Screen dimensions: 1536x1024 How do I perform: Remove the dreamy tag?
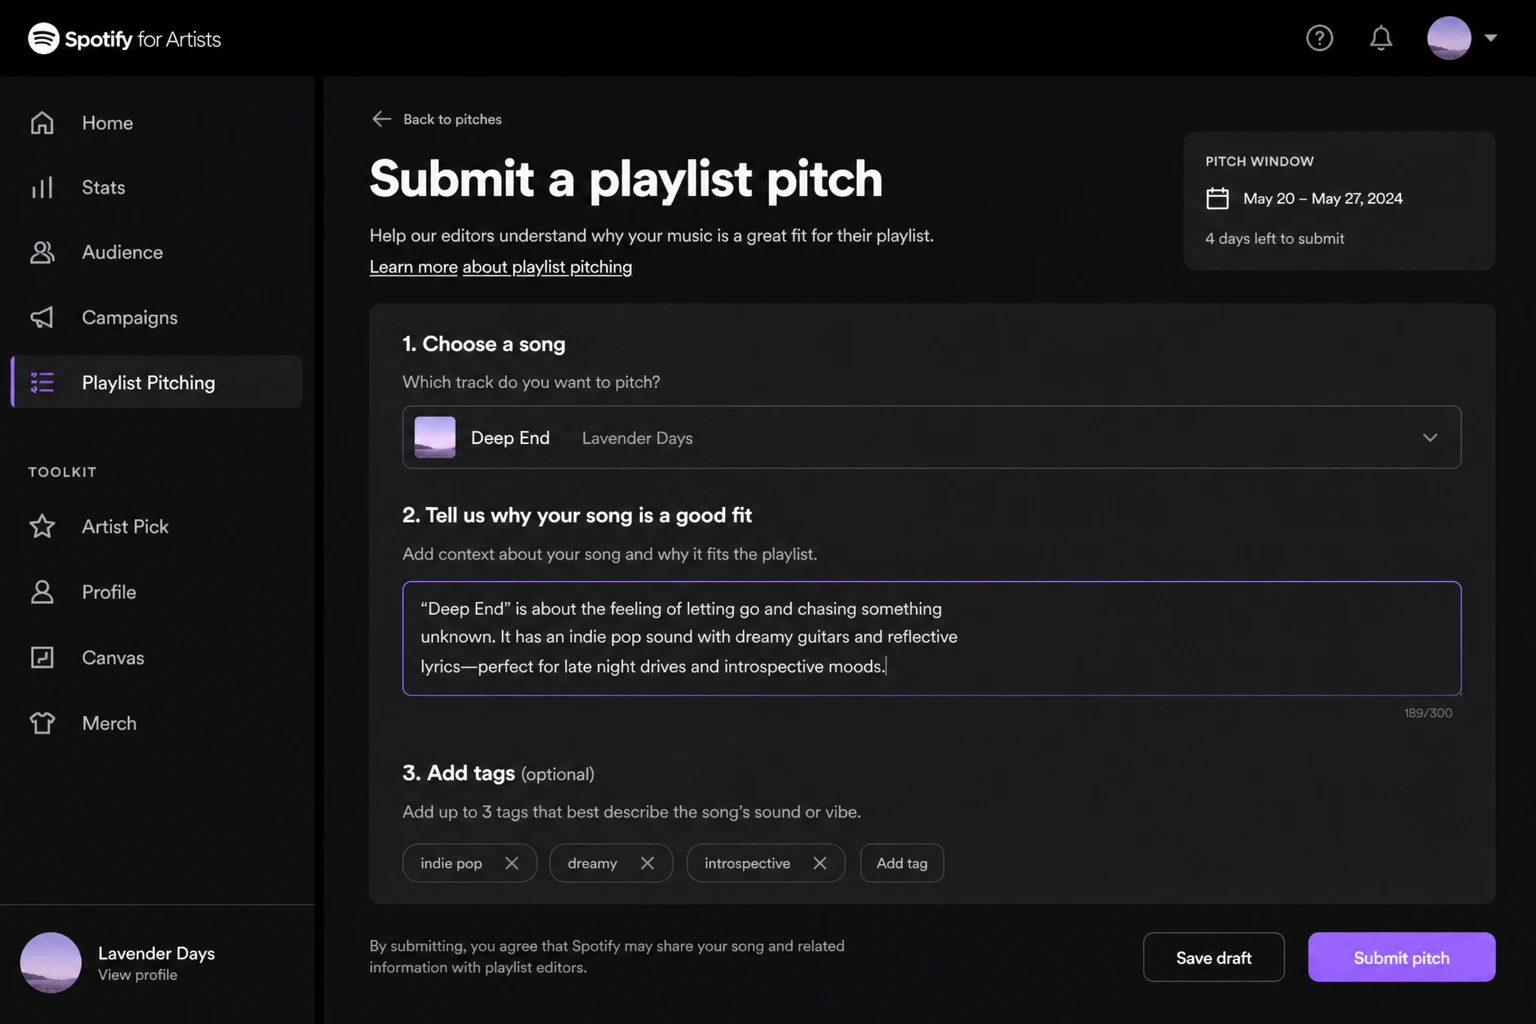(x=647, y=863)
